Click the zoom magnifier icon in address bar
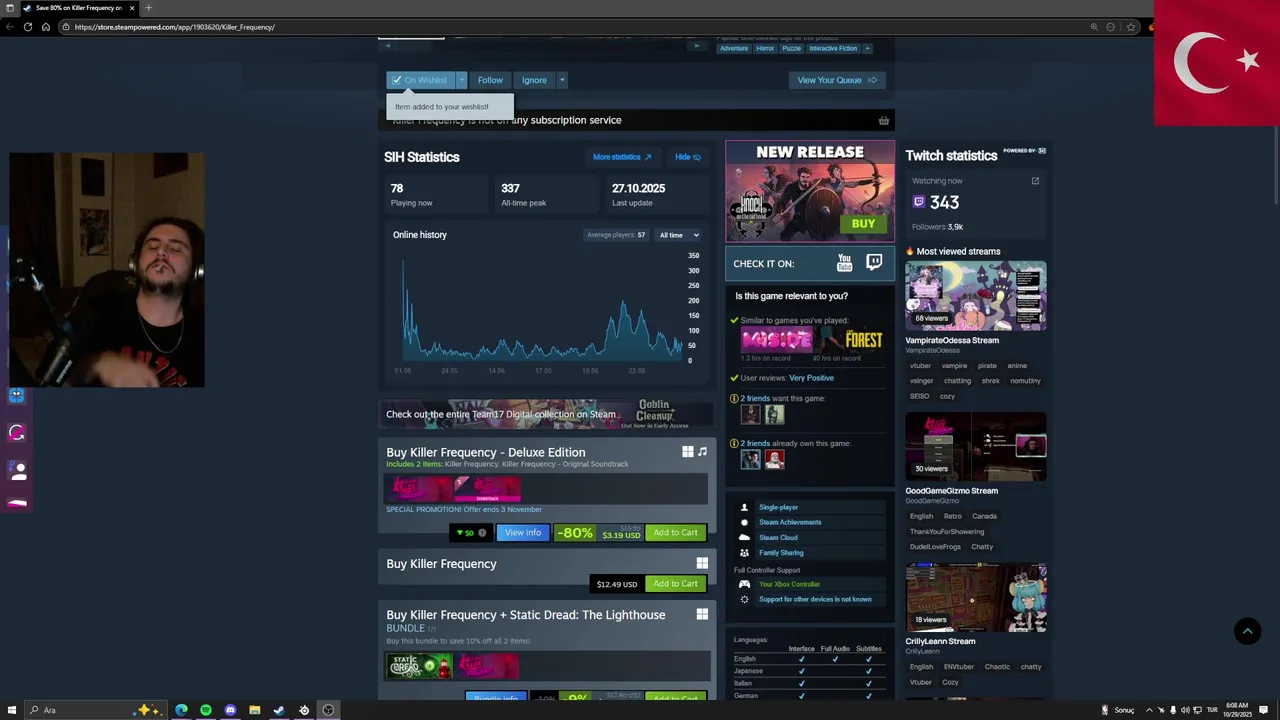 pos(1094,27)
